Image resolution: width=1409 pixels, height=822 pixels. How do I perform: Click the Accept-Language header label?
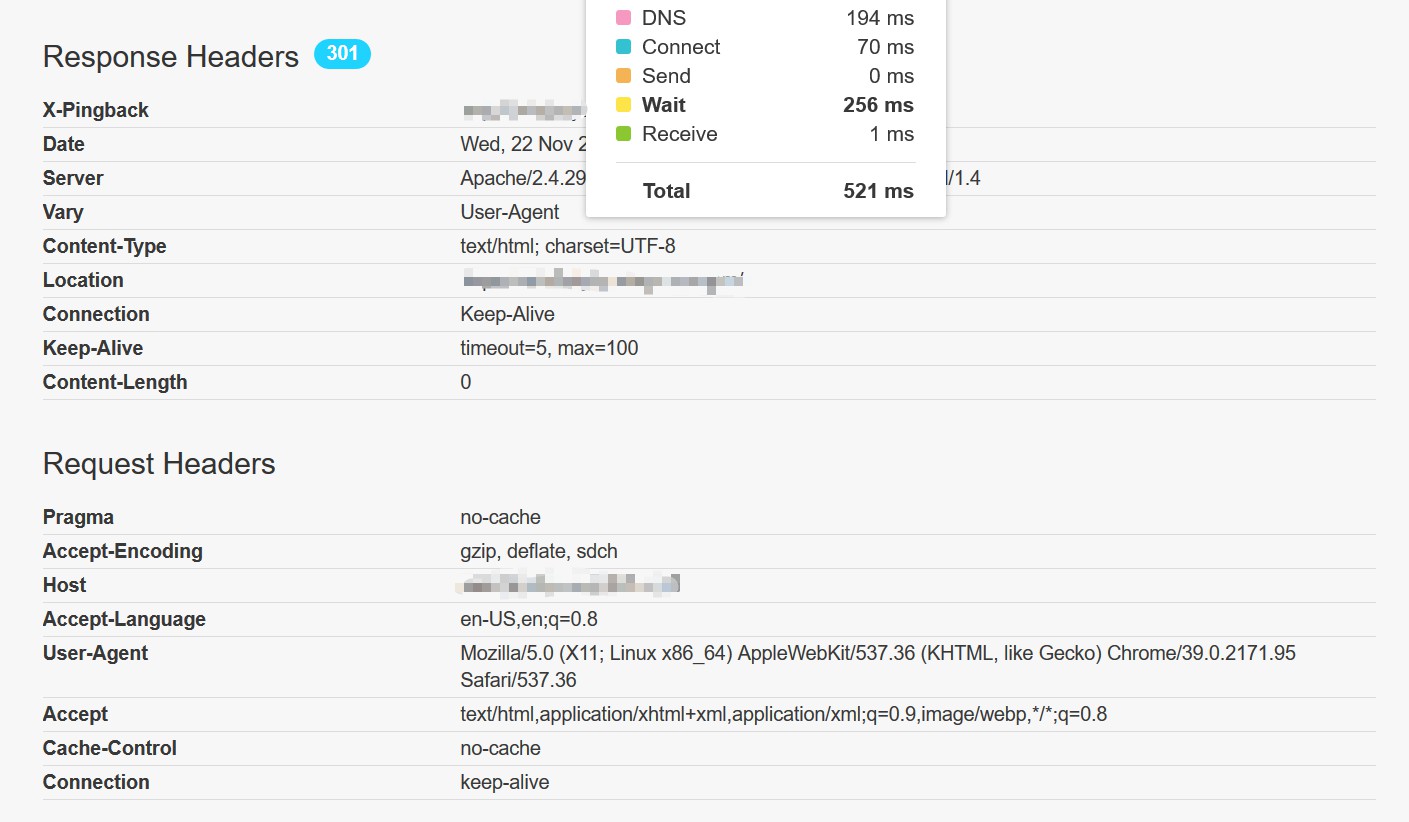click(x=124, y=619)
